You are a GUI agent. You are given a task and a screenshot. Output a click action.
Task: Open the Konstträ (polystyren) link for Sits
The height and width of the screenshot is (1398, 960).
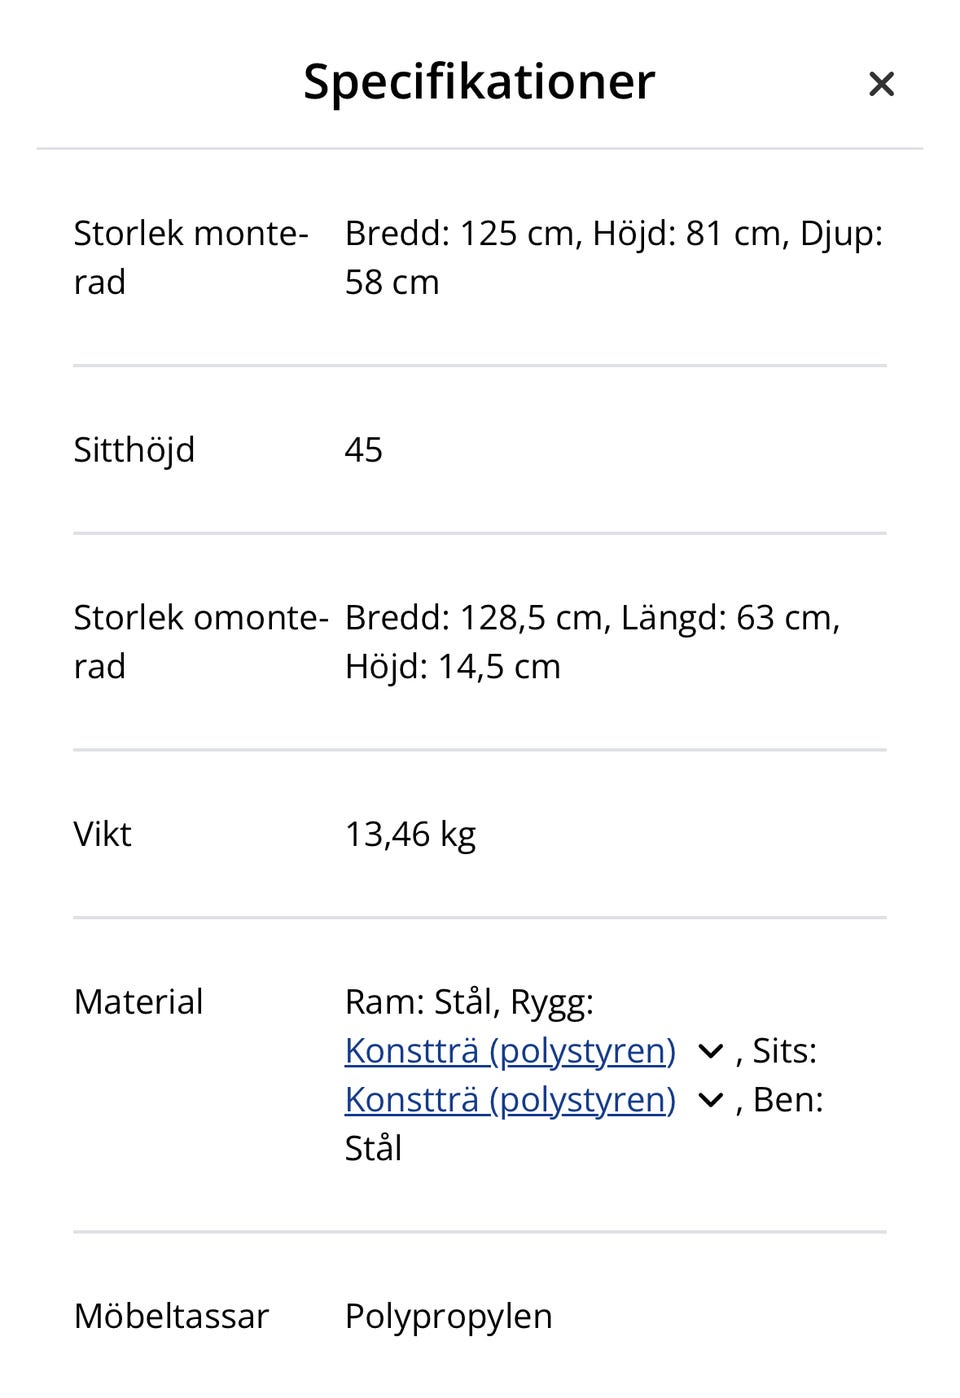click(510, 1100)
